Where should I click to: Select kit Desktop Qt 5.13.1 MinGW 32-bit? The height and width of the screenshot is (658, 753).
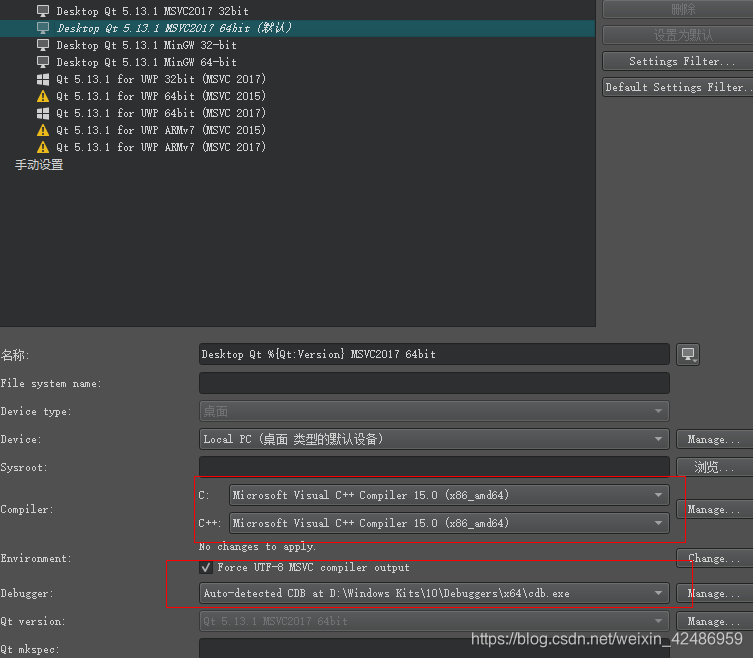146,45
